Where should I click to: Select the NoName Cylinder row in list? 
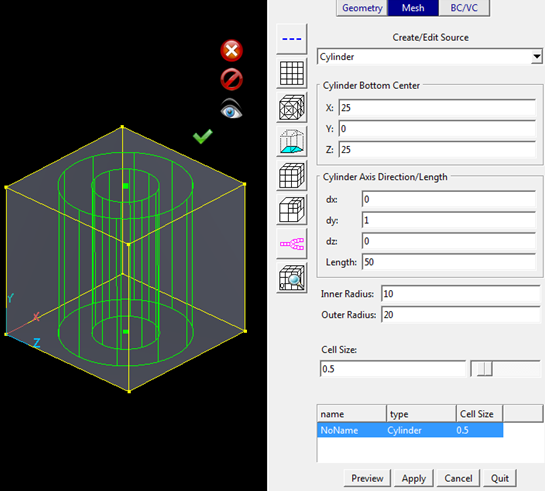point(410,430)
